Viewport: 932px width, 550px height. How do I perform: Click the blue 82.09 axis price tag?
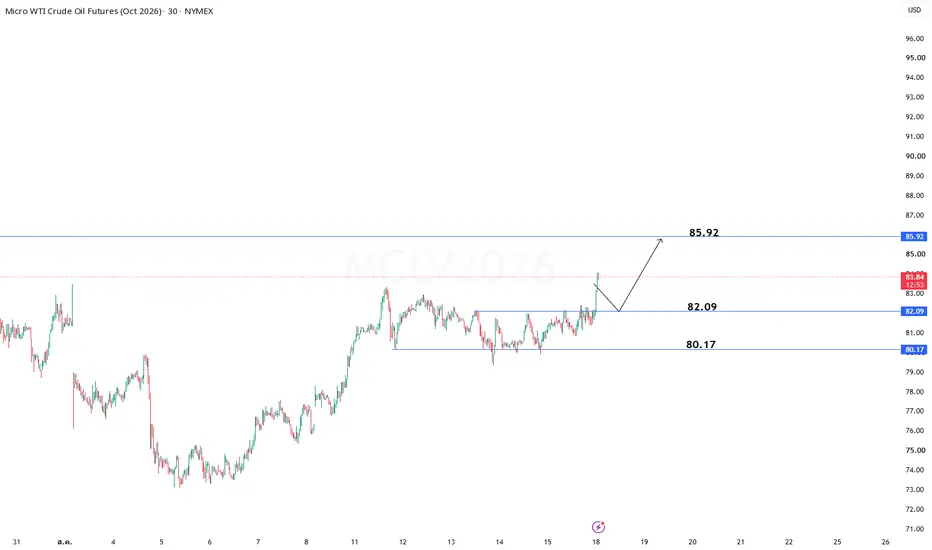click(914, 312)
